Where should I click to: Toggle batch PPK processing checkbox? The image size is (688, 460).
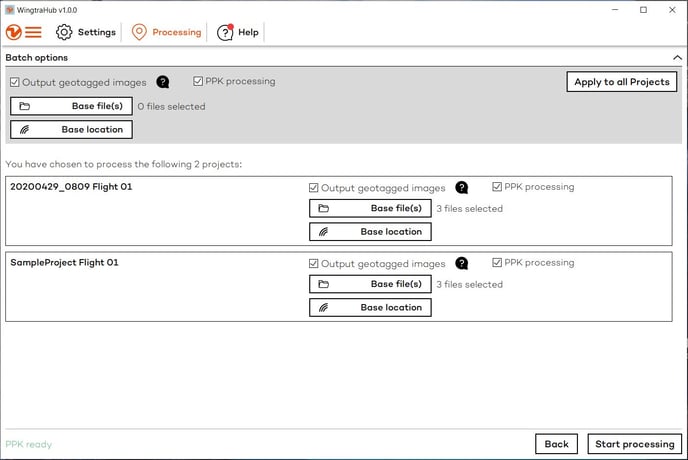pos(198,81)
